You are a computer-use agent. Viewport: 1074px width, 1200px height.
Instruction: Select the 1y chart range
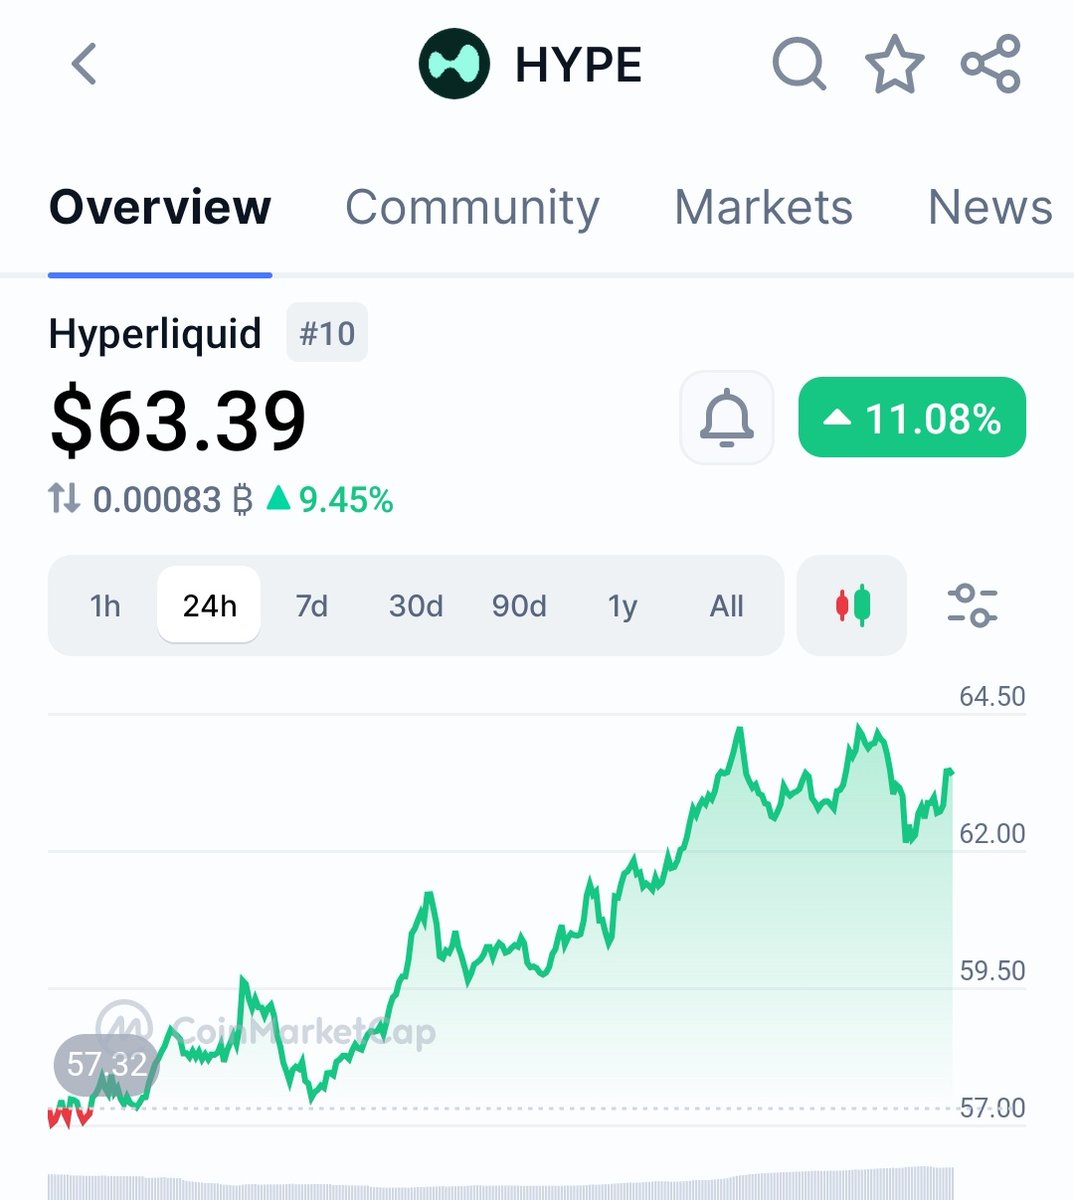coord(622,606)
